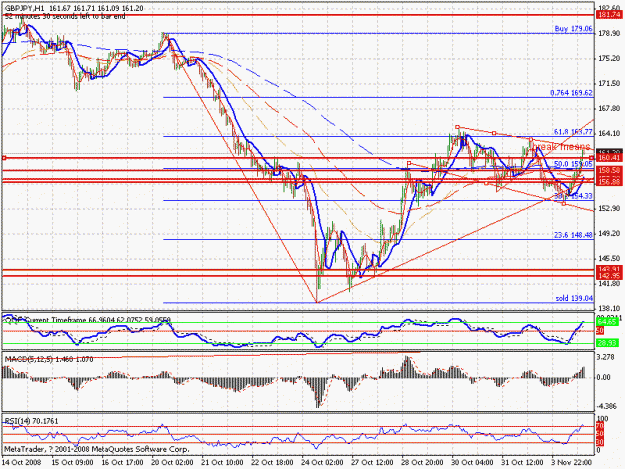
Task: Click the MetaTrader copyright text
Action: (96, 449)
